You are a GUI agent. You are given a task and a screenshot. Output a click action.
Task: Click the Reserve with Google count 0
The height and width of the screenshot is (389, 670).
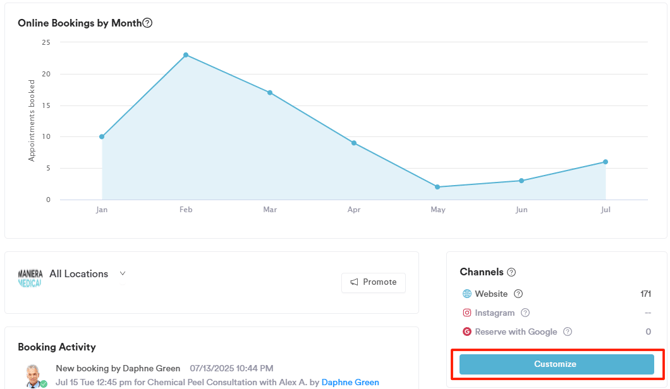coord(648,332)
